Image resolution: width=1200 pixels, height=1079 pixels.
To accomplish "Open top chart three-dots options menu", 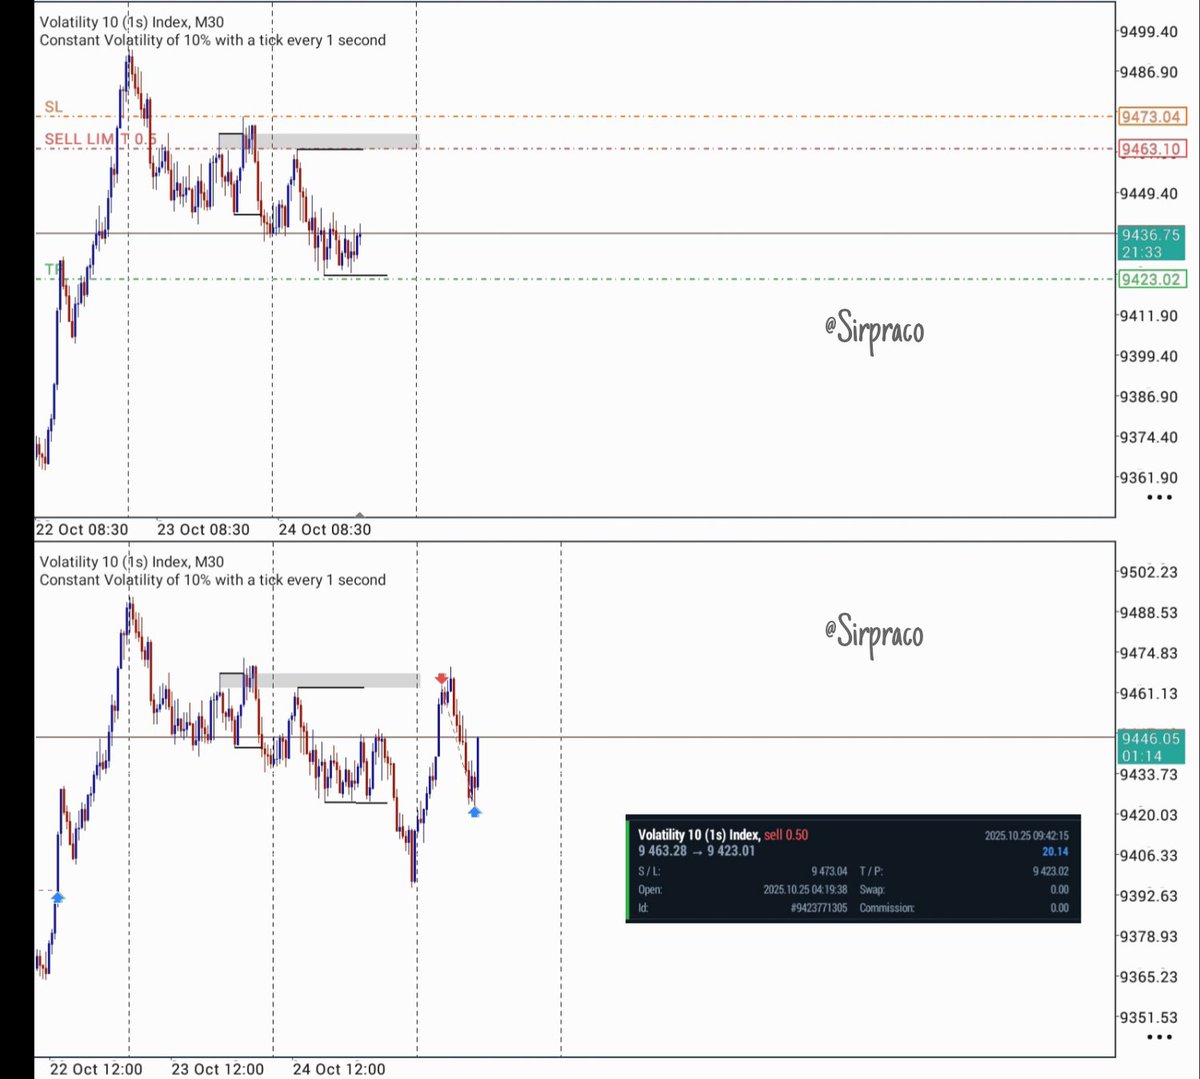I will click(1159, 497).
